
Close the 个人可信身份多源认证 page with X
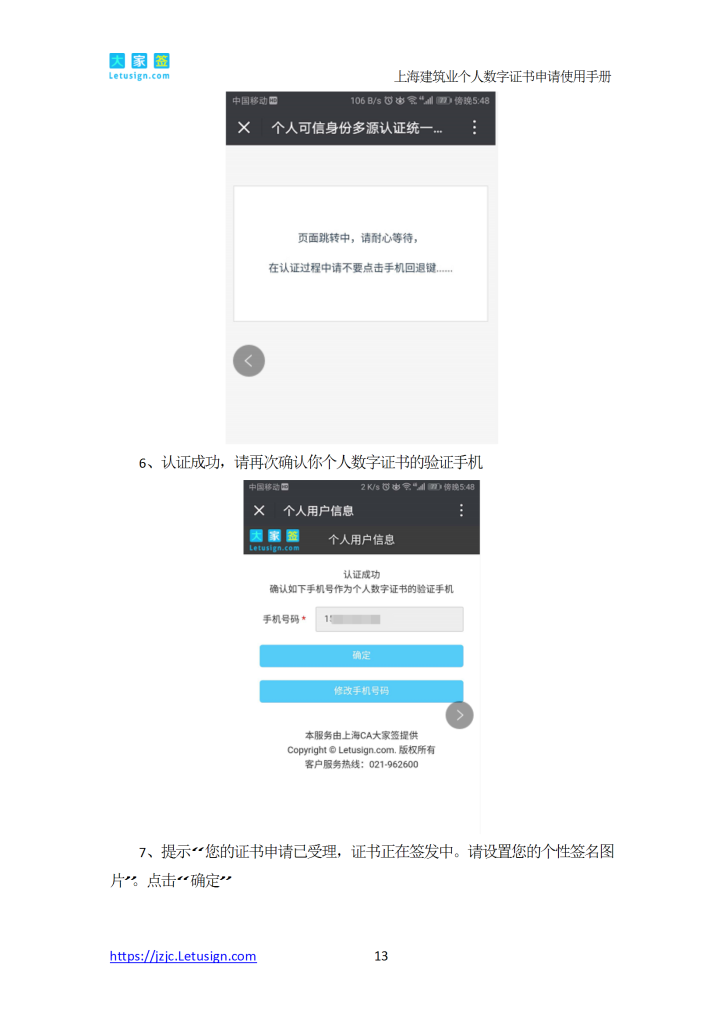tap(244, 127)
